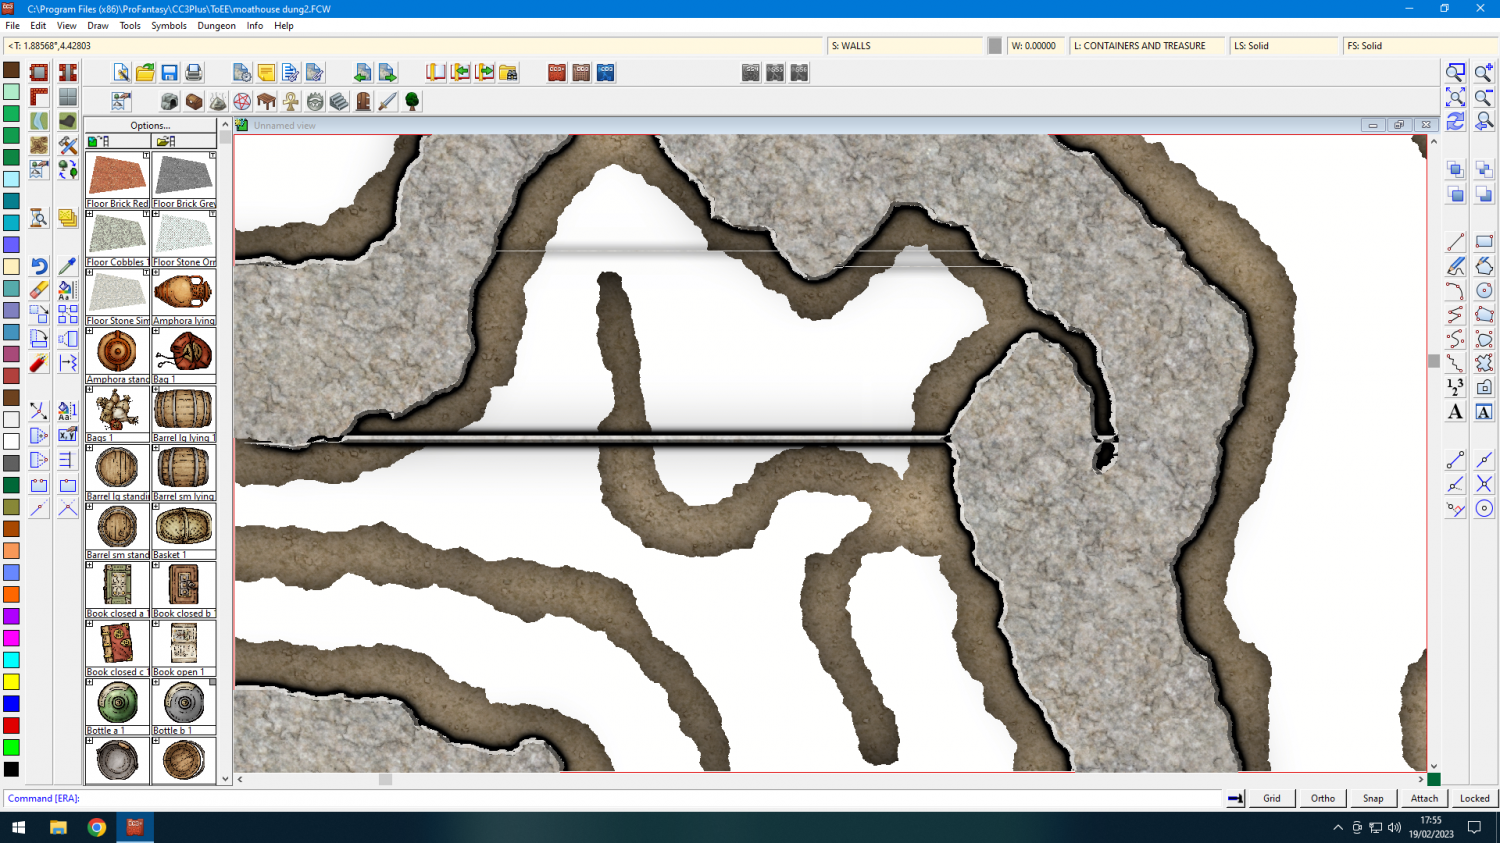
Task: Toggle Snap mode
Action: (x=1373, y=798)
